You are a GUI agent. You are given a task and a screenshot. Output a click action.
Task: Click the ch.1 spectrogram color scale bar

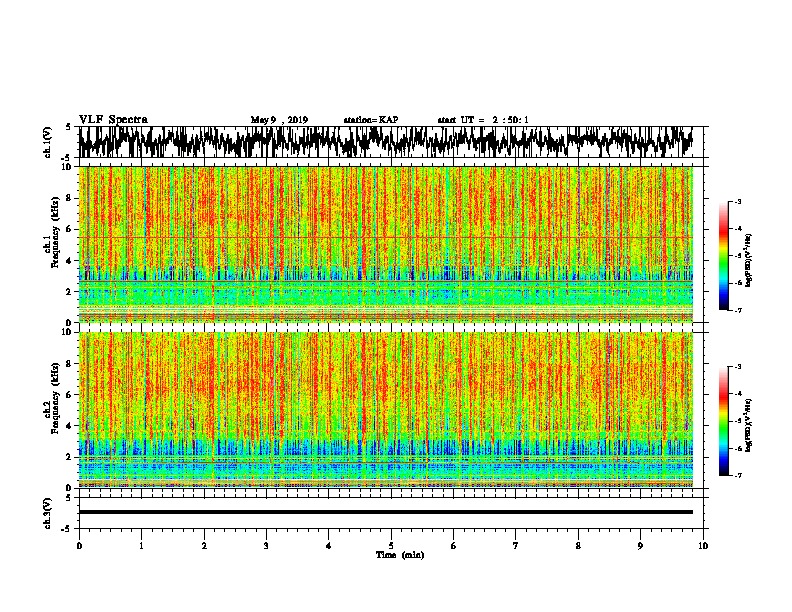(x=723, y=255)
